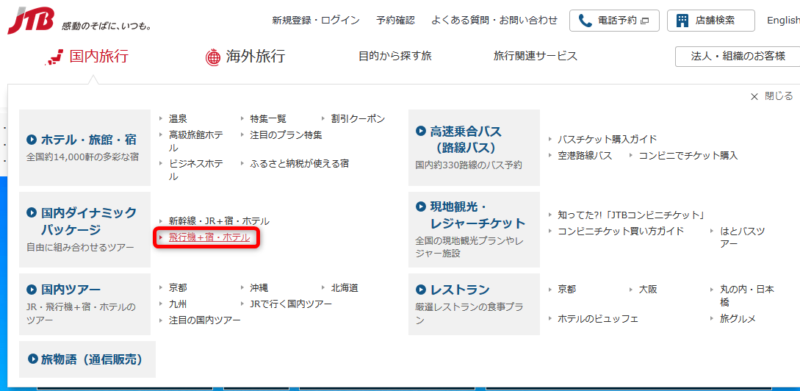Open the 旅行関連サービス menu

pos(535,56)
